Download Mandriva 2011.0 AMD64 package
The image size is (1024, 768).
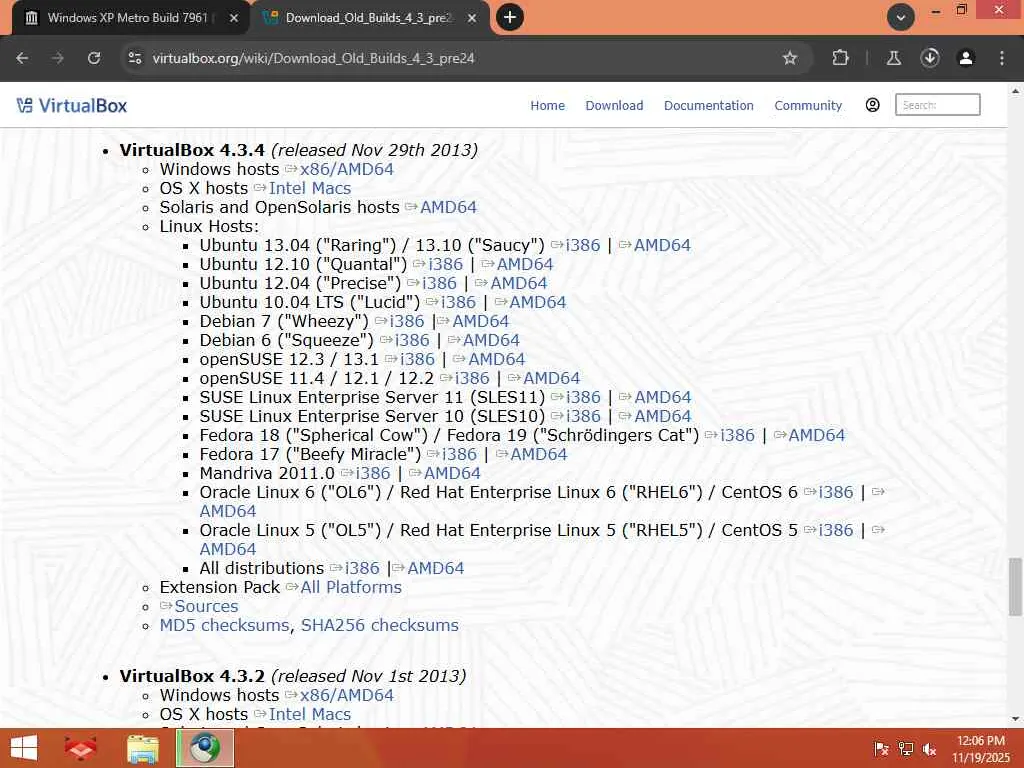tap(452, 472)
